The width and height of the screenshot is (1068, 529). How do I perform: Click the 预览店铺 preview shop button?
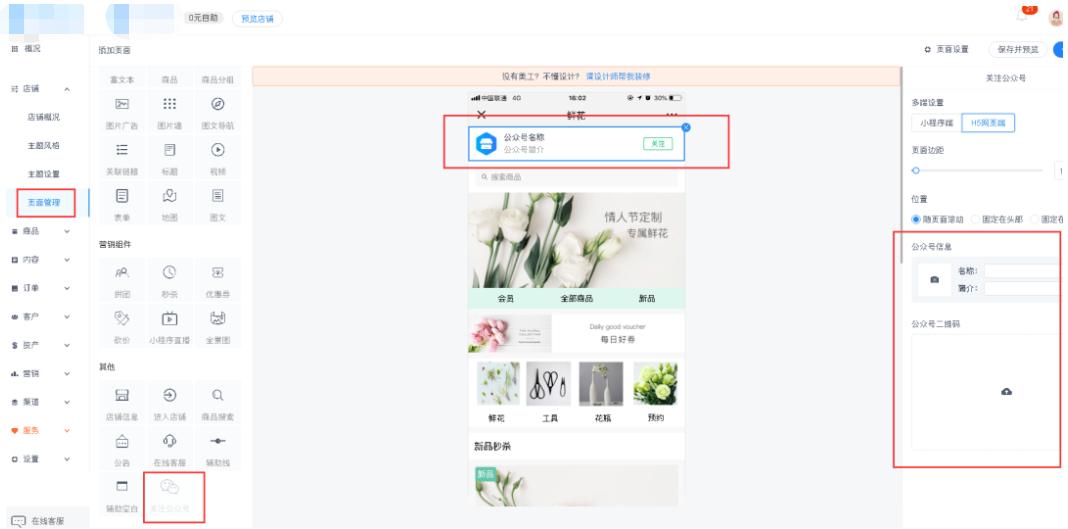257,18
